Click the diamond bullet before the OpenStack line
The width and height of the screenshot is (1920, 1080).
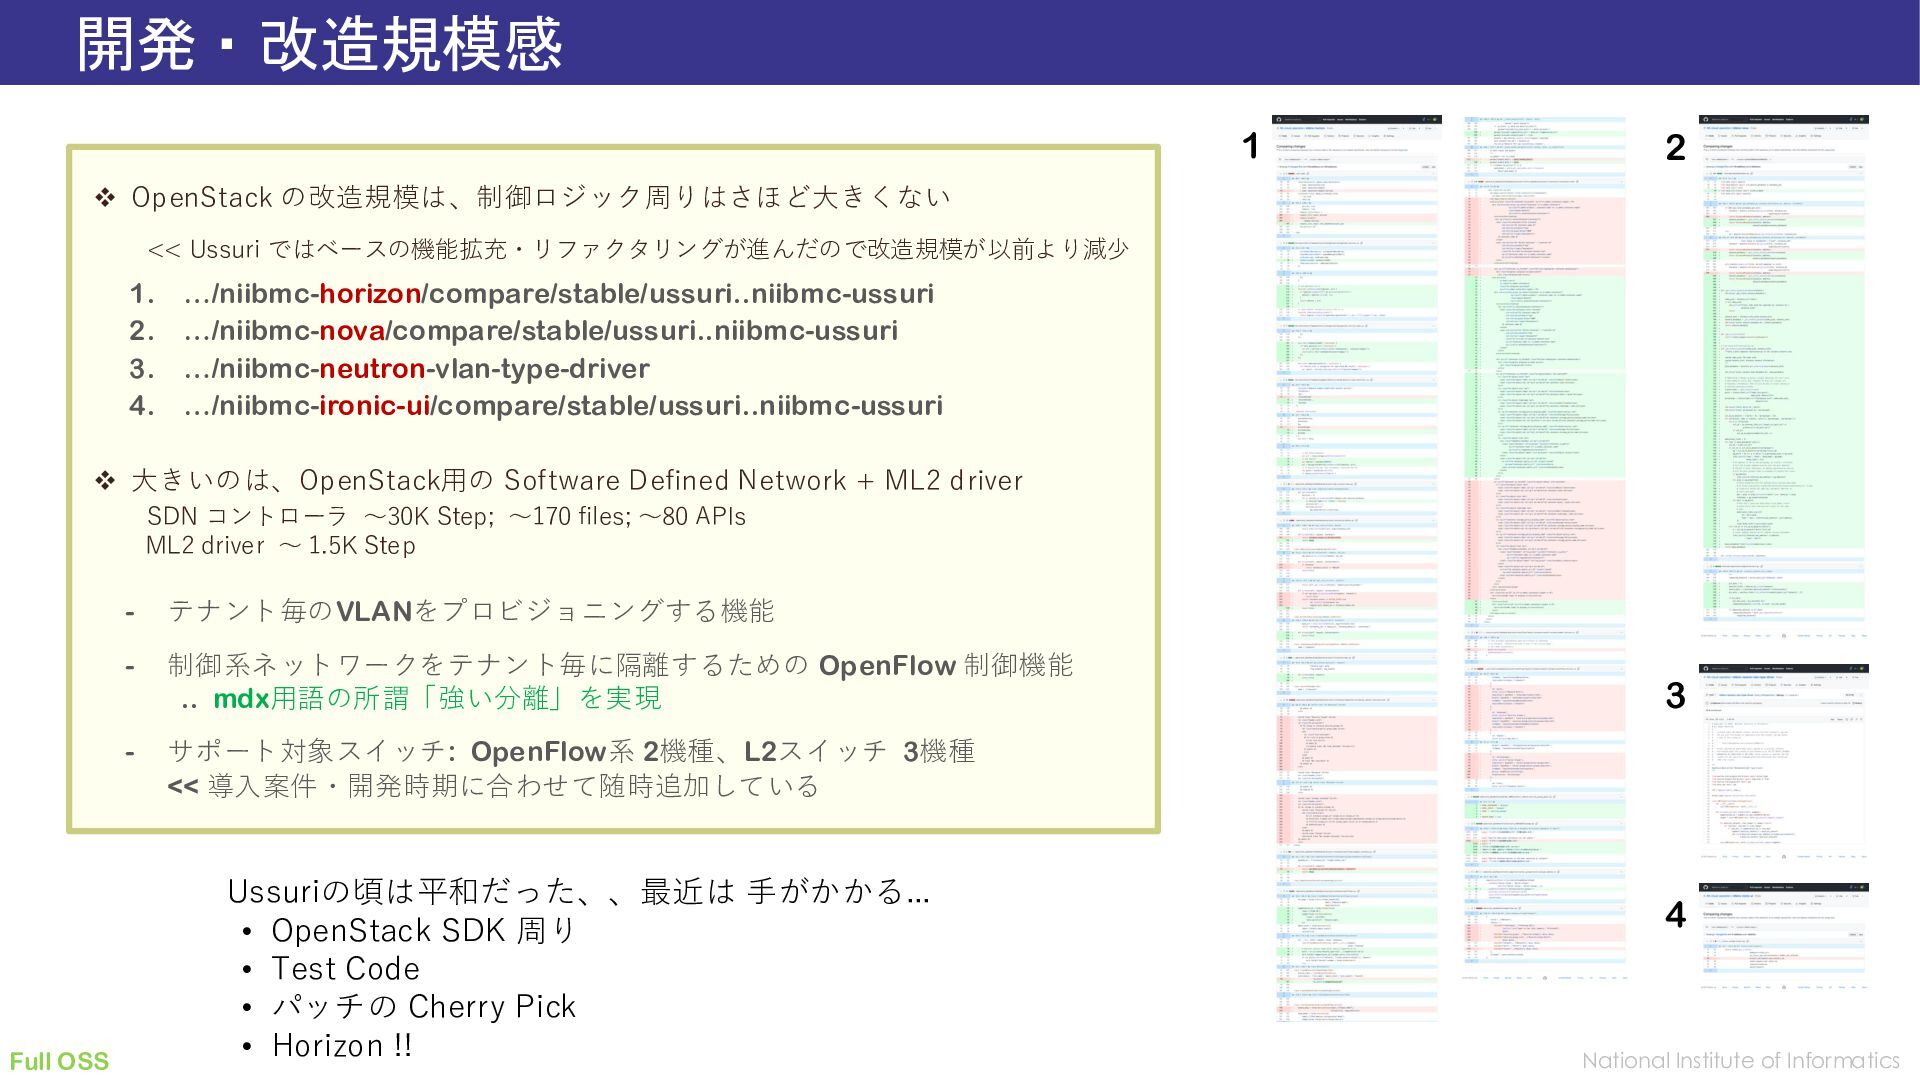[x=105, y=197]
